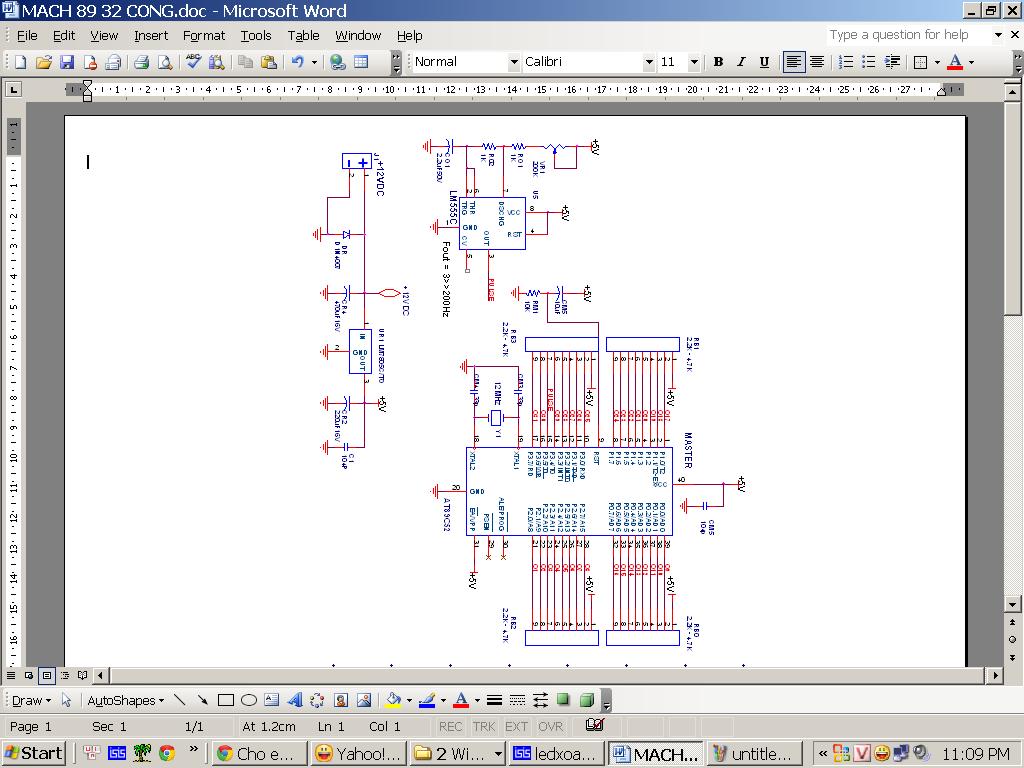Select the Oval drawing tool
This screenshot has width=1024, height=768.
(249, 700)
